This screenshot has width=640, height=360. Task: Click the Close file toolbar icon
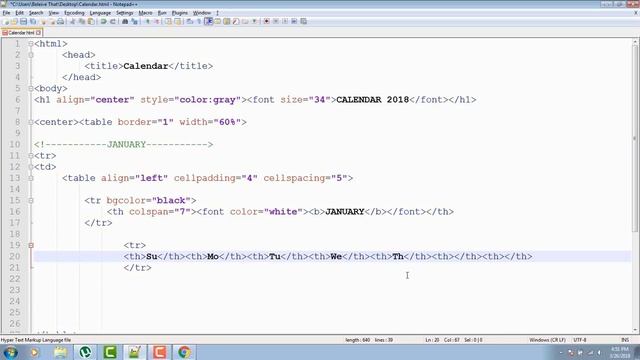tap(43, 21)
